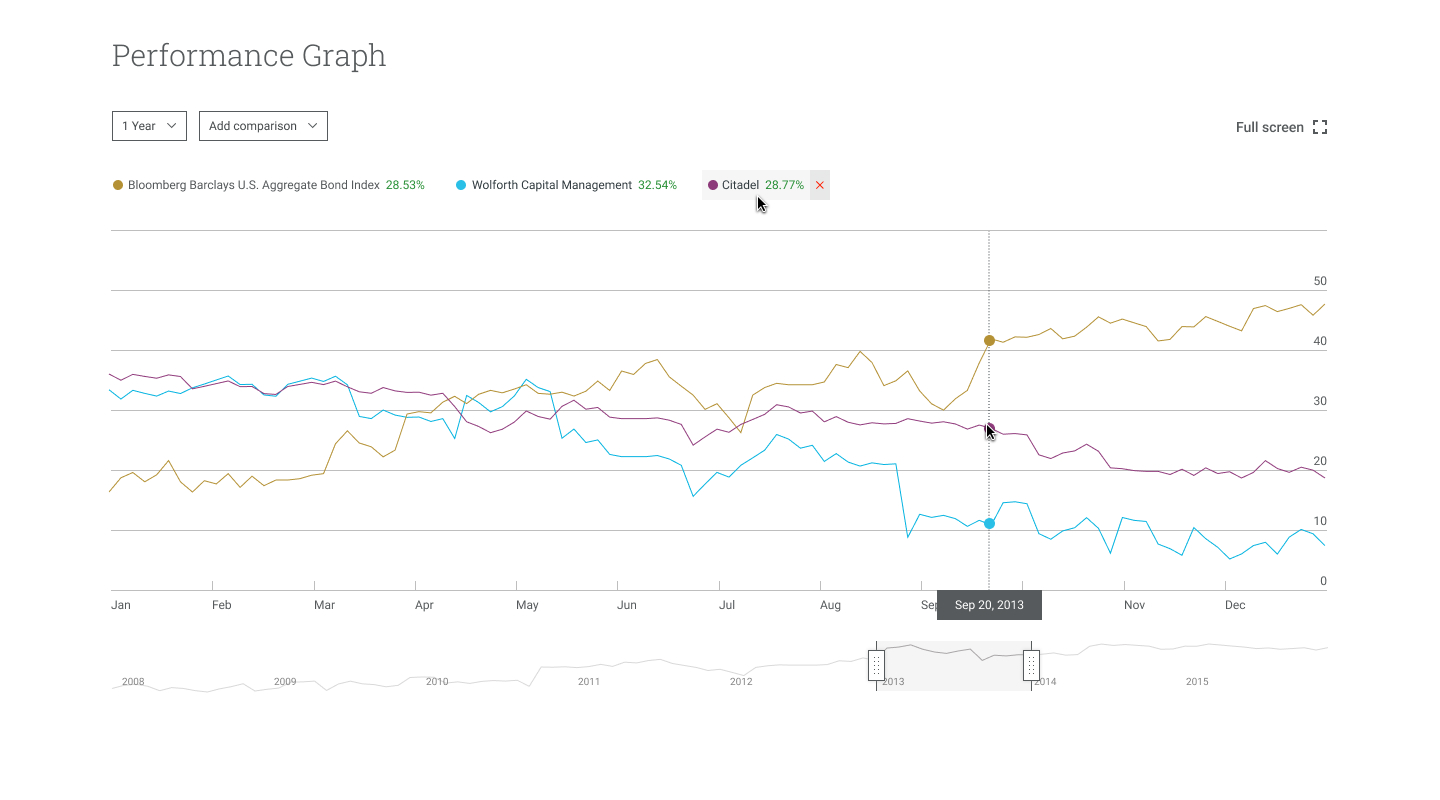Select 2015 on the overview timeline
The height and width of the screenshot is (800, 1440).
[x=1197, y=682]
